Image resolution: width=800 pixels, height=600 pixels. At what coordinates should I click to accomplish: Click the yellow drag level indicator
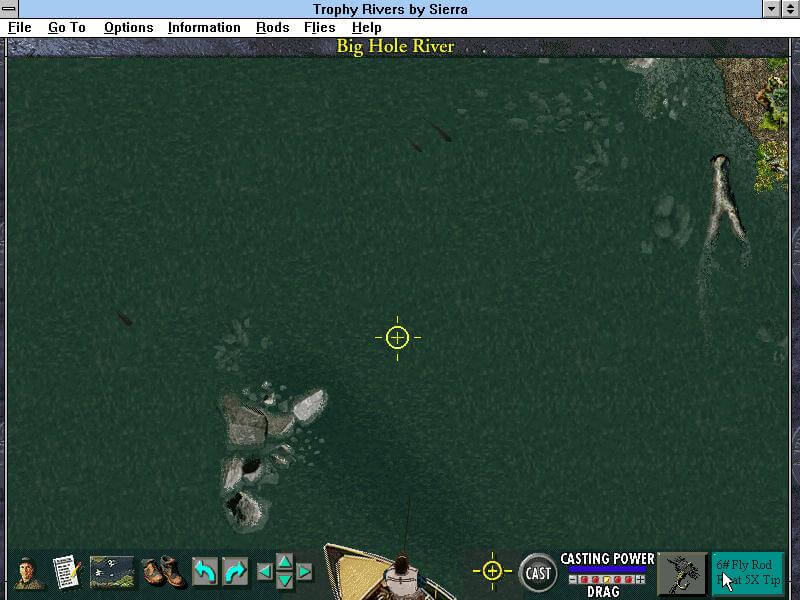point(607,580)
